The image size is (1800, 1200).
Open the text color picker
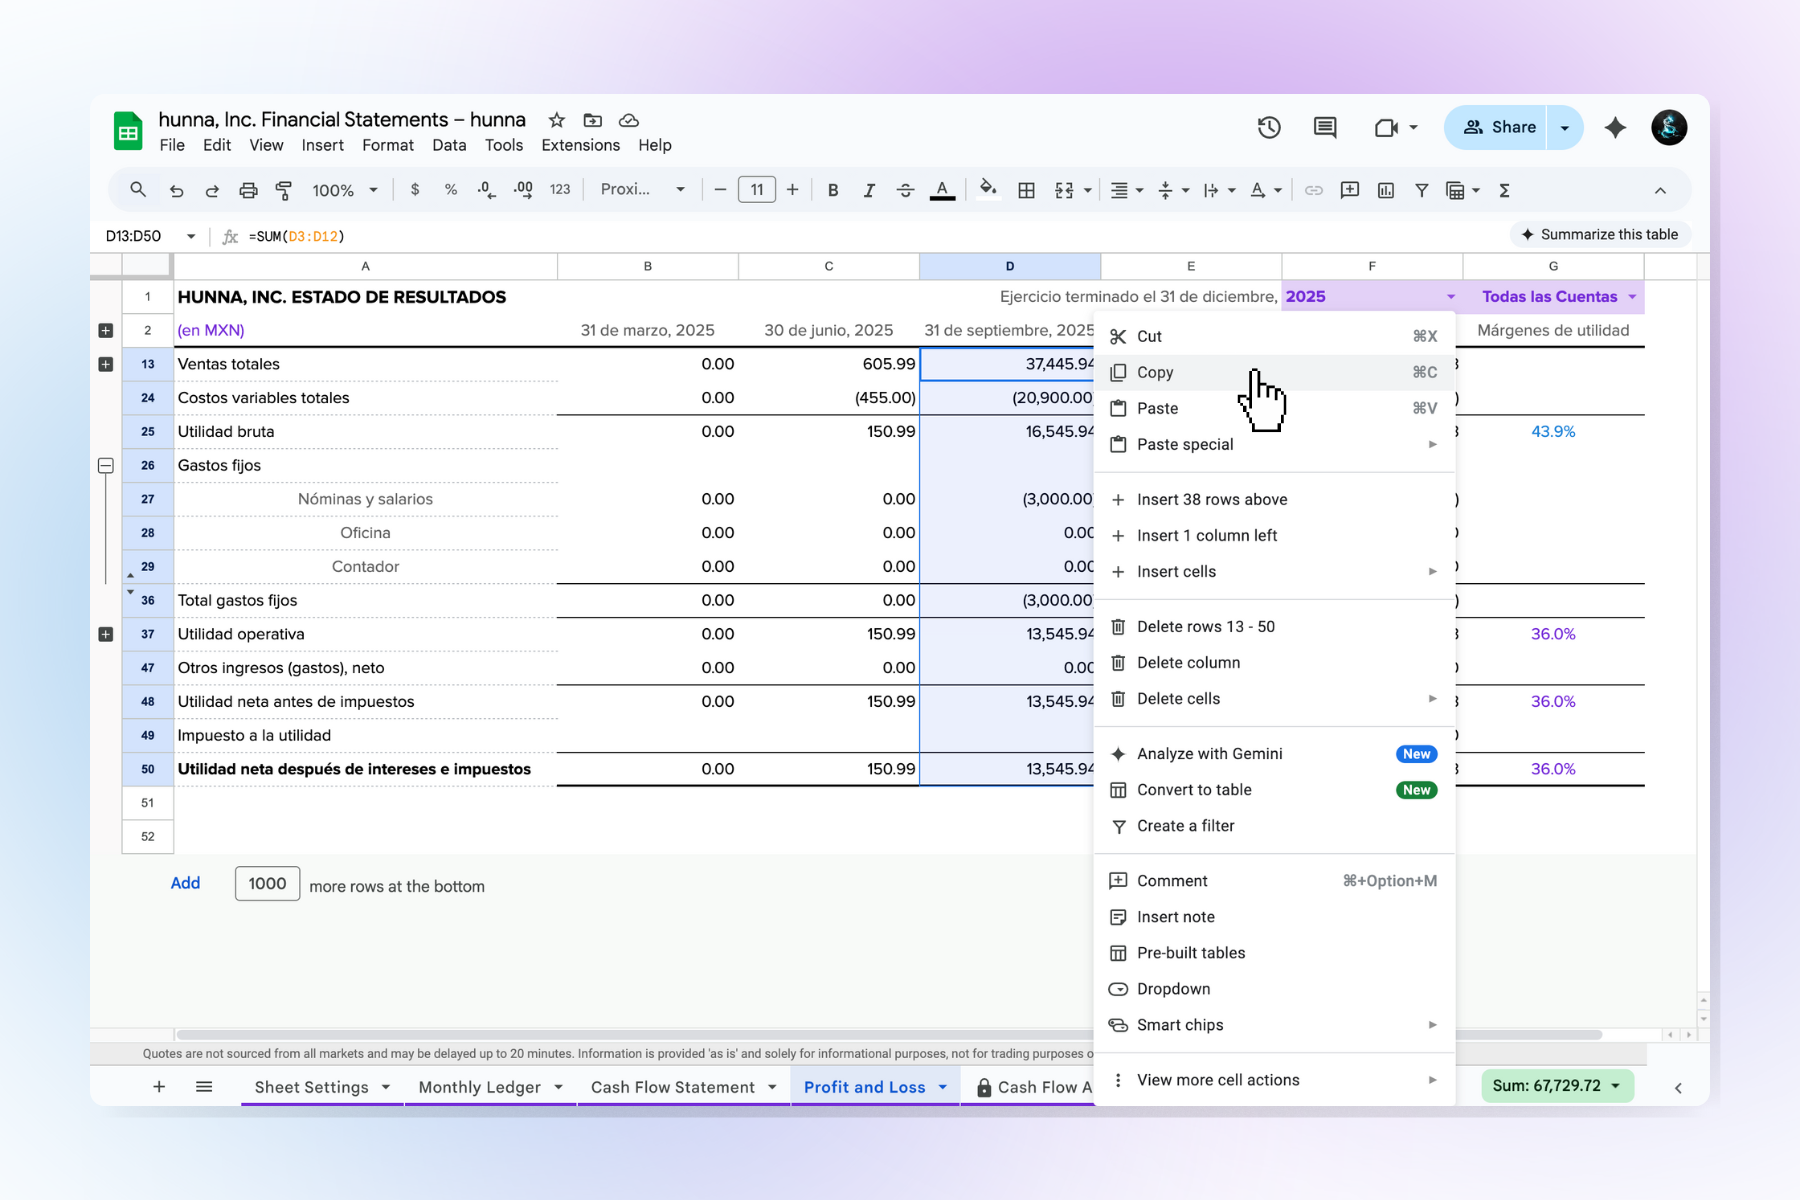point(942,190)
